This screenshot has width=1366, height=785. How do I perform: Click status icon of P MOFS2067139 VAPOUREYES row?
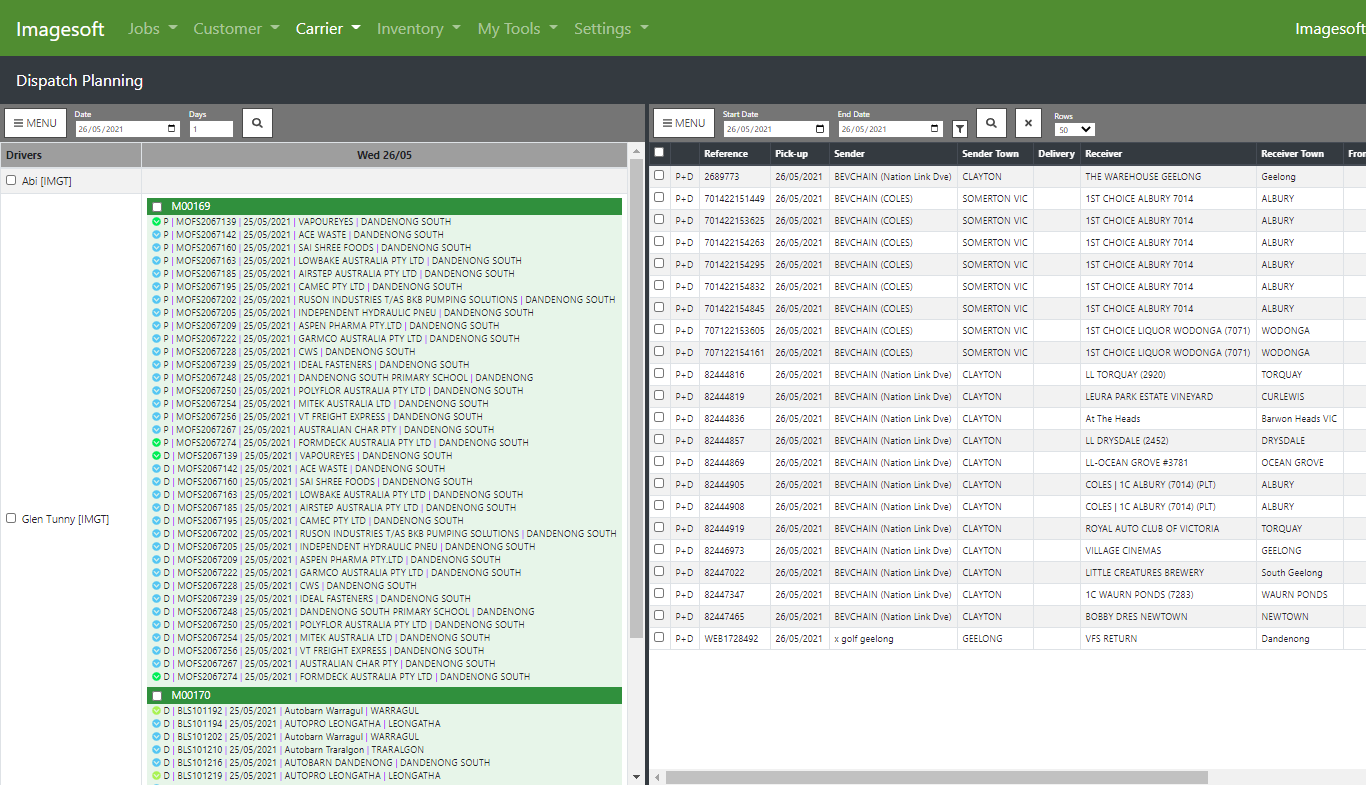[157, 221]
